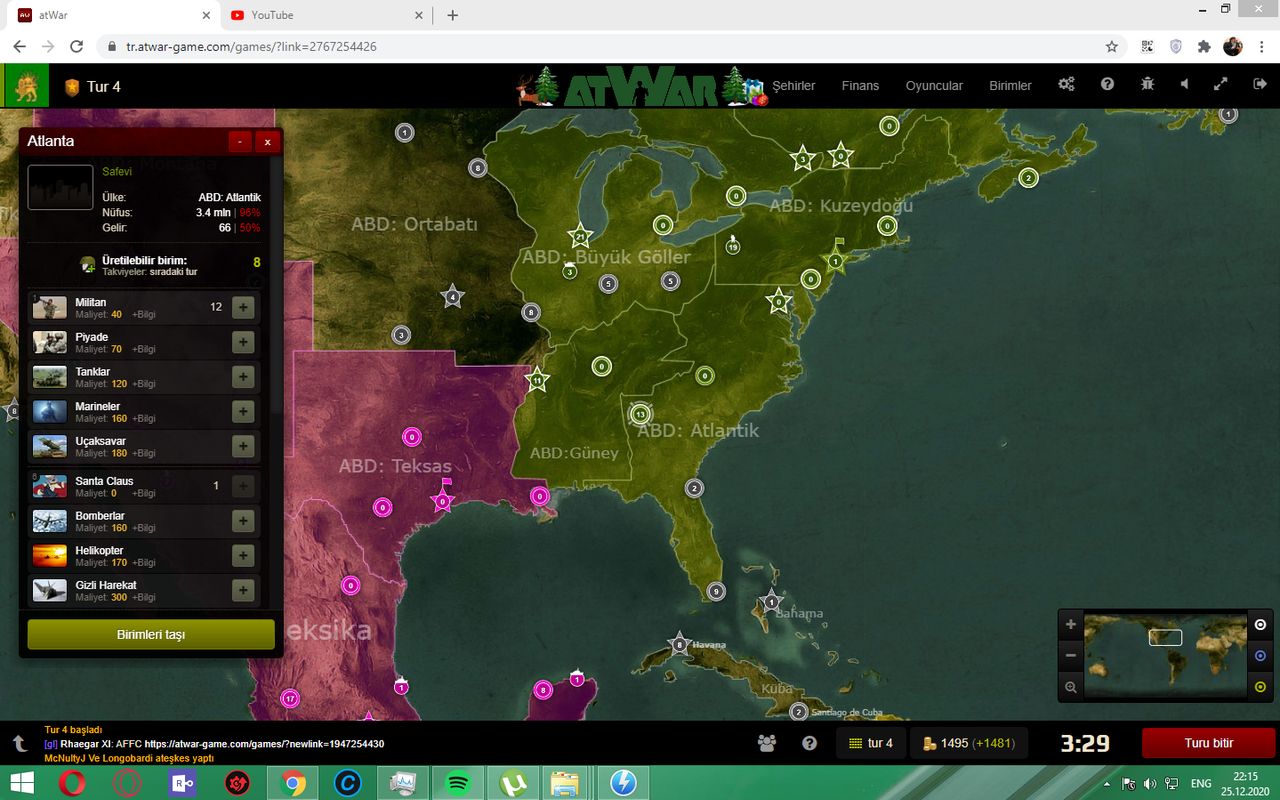Show +Bilgi info for Tanklar
Viewport: 1280px width, 800px height.
click(144, 384)
